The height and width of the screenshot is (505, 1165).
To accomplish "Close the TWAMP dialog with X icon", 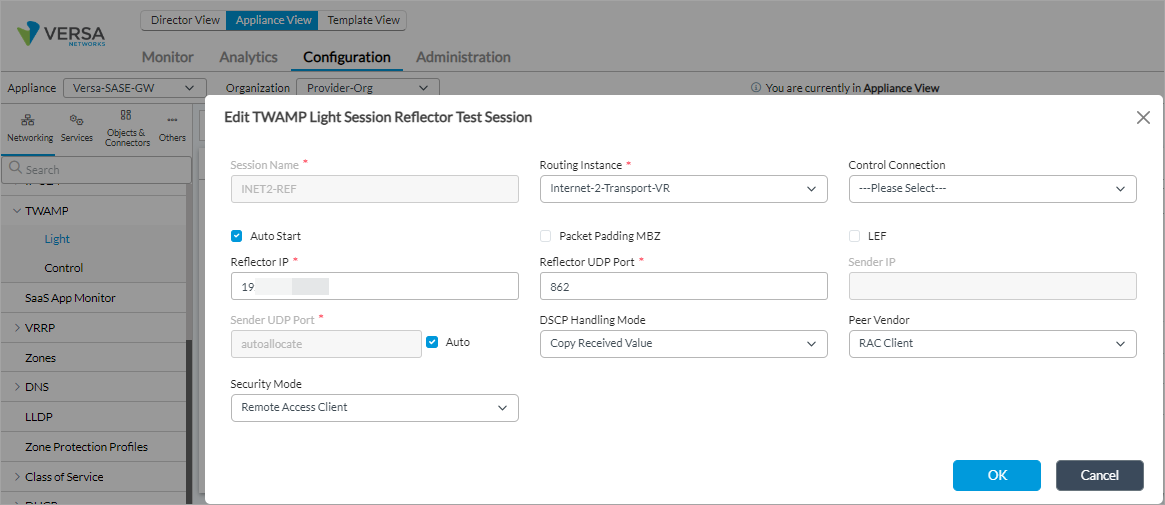I will point(1143,117).
